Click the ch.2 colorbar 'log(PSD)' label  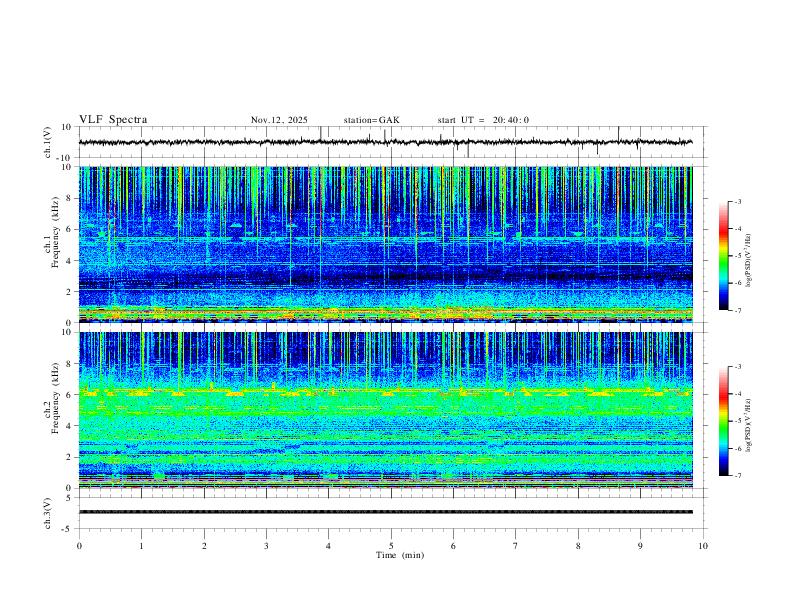[x=749, y=425]
